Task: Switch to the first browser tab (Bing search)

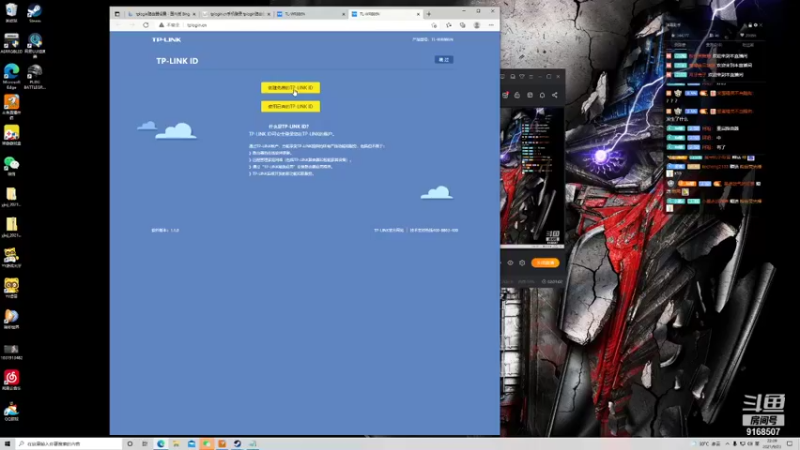Action: [161, 14]
